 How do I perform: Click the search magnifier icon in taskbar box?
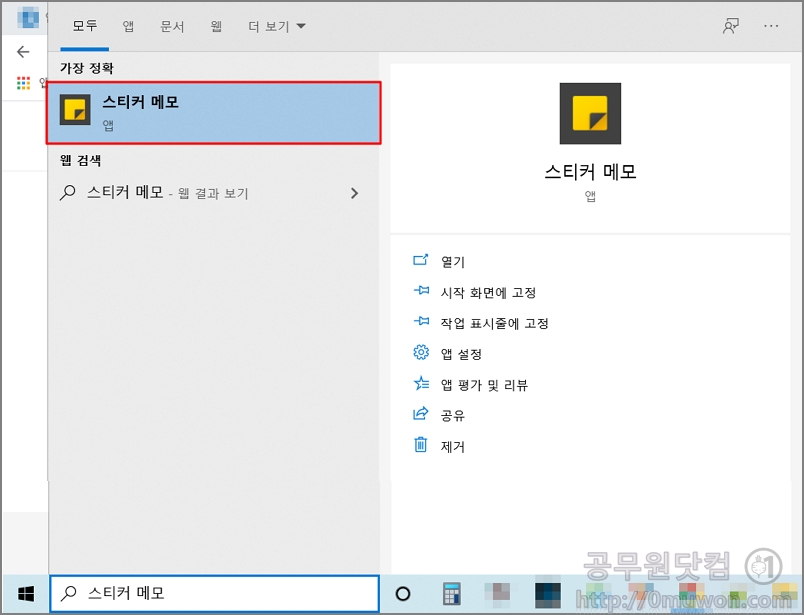tap(68, 593)
